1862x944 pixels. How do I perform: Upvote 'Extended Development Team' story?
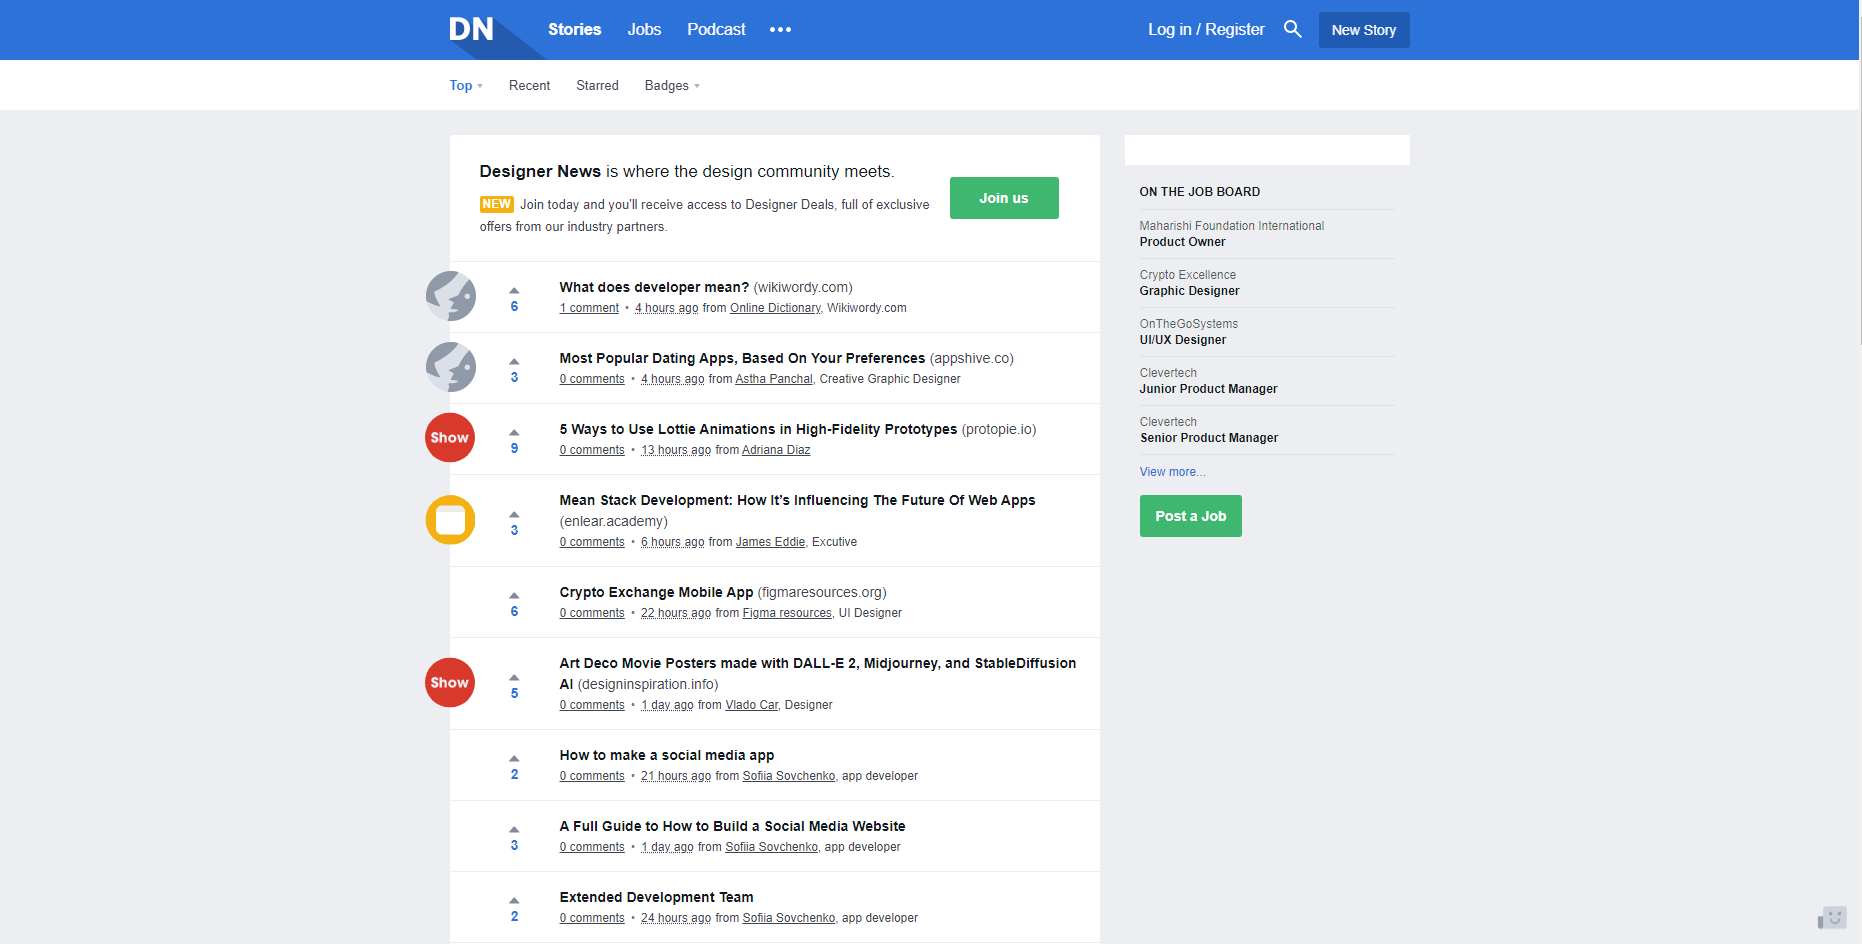click(x=514, y=901)
